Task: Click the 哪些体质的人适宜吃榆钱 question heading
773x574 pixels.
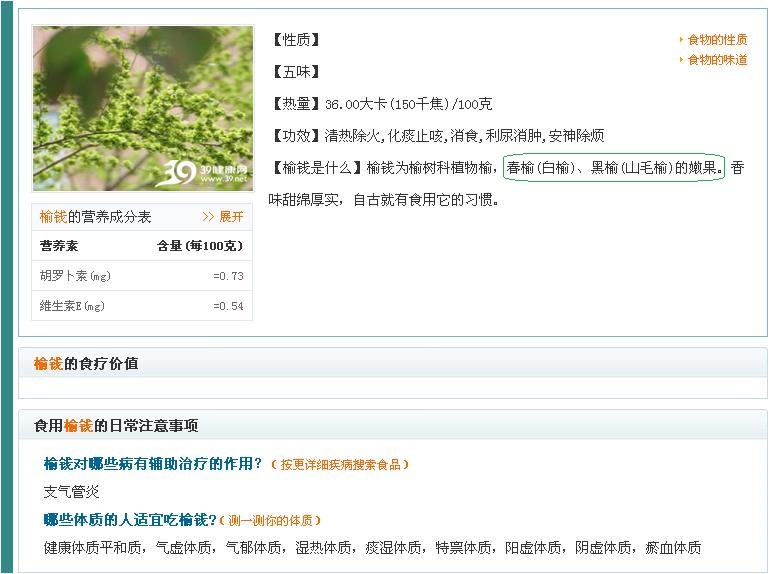Action: pyautogui.click(x=130, y=520)
